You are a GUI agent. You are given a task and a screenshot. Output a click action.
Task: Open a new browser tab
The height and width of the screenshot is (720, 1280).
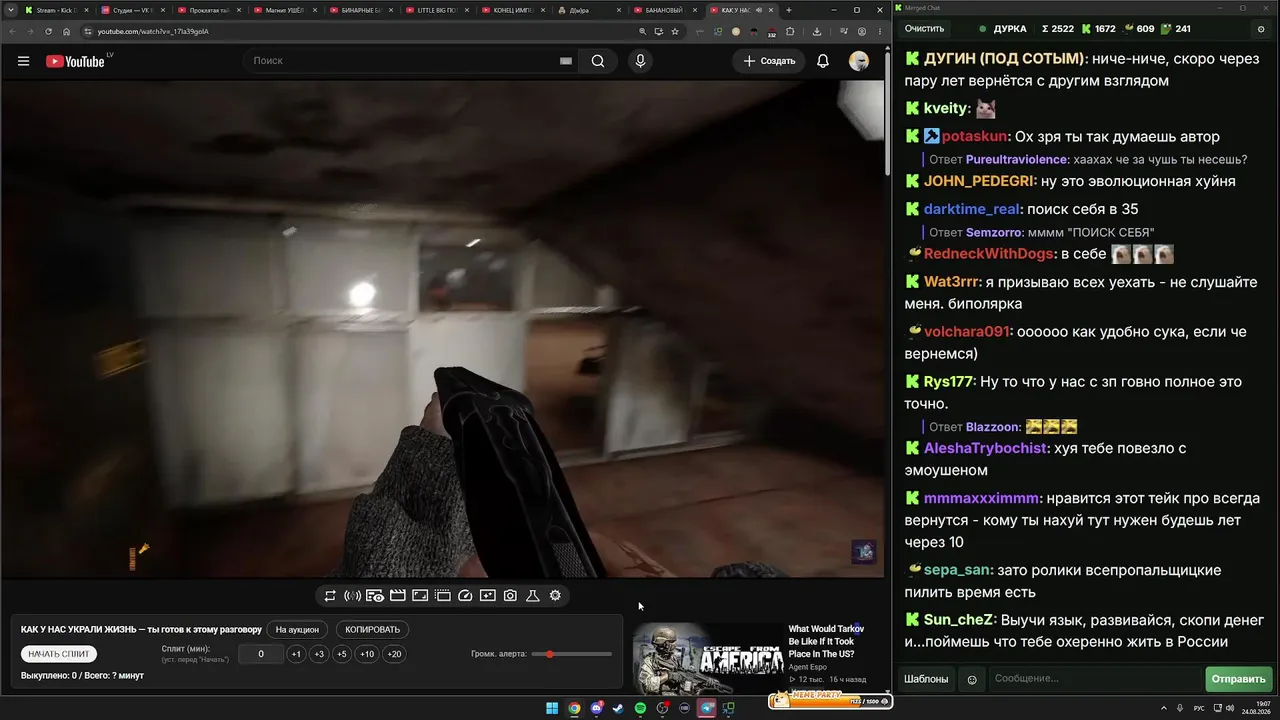pos(789,10)
